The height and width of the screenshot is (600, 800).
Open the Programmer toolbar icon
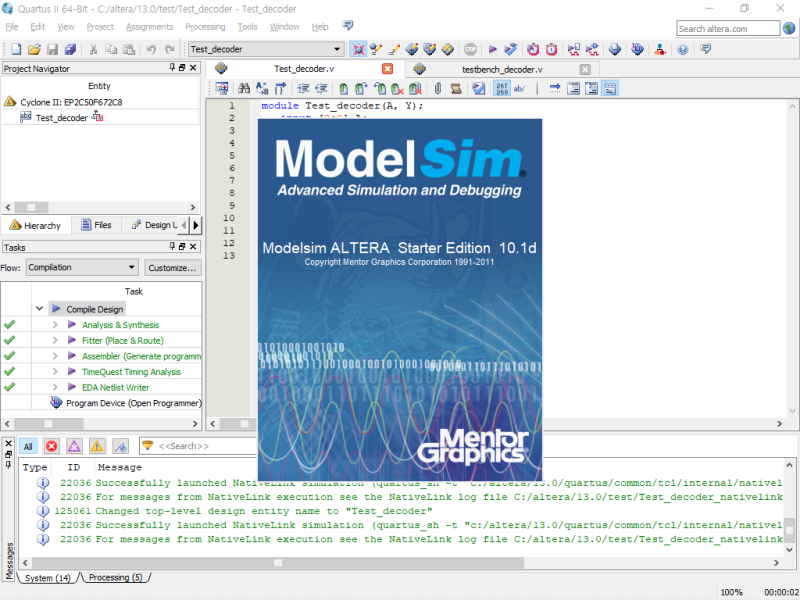click(x=637, y=49)
